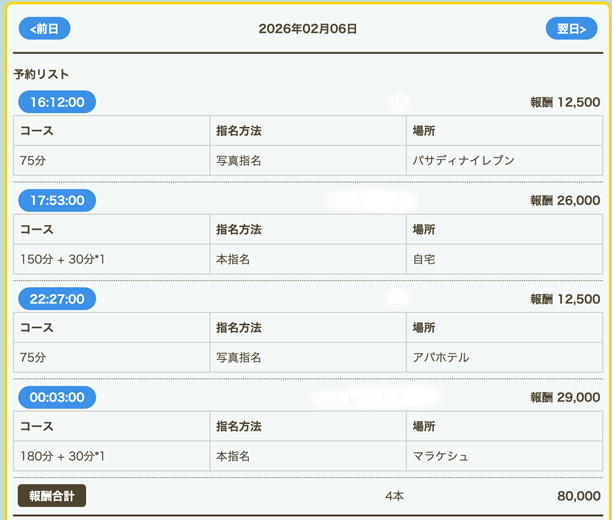The width and height of the screenshot is (612, 520).
Task: Go to previous day with 前日 button
Action: [x=44, y=29]
